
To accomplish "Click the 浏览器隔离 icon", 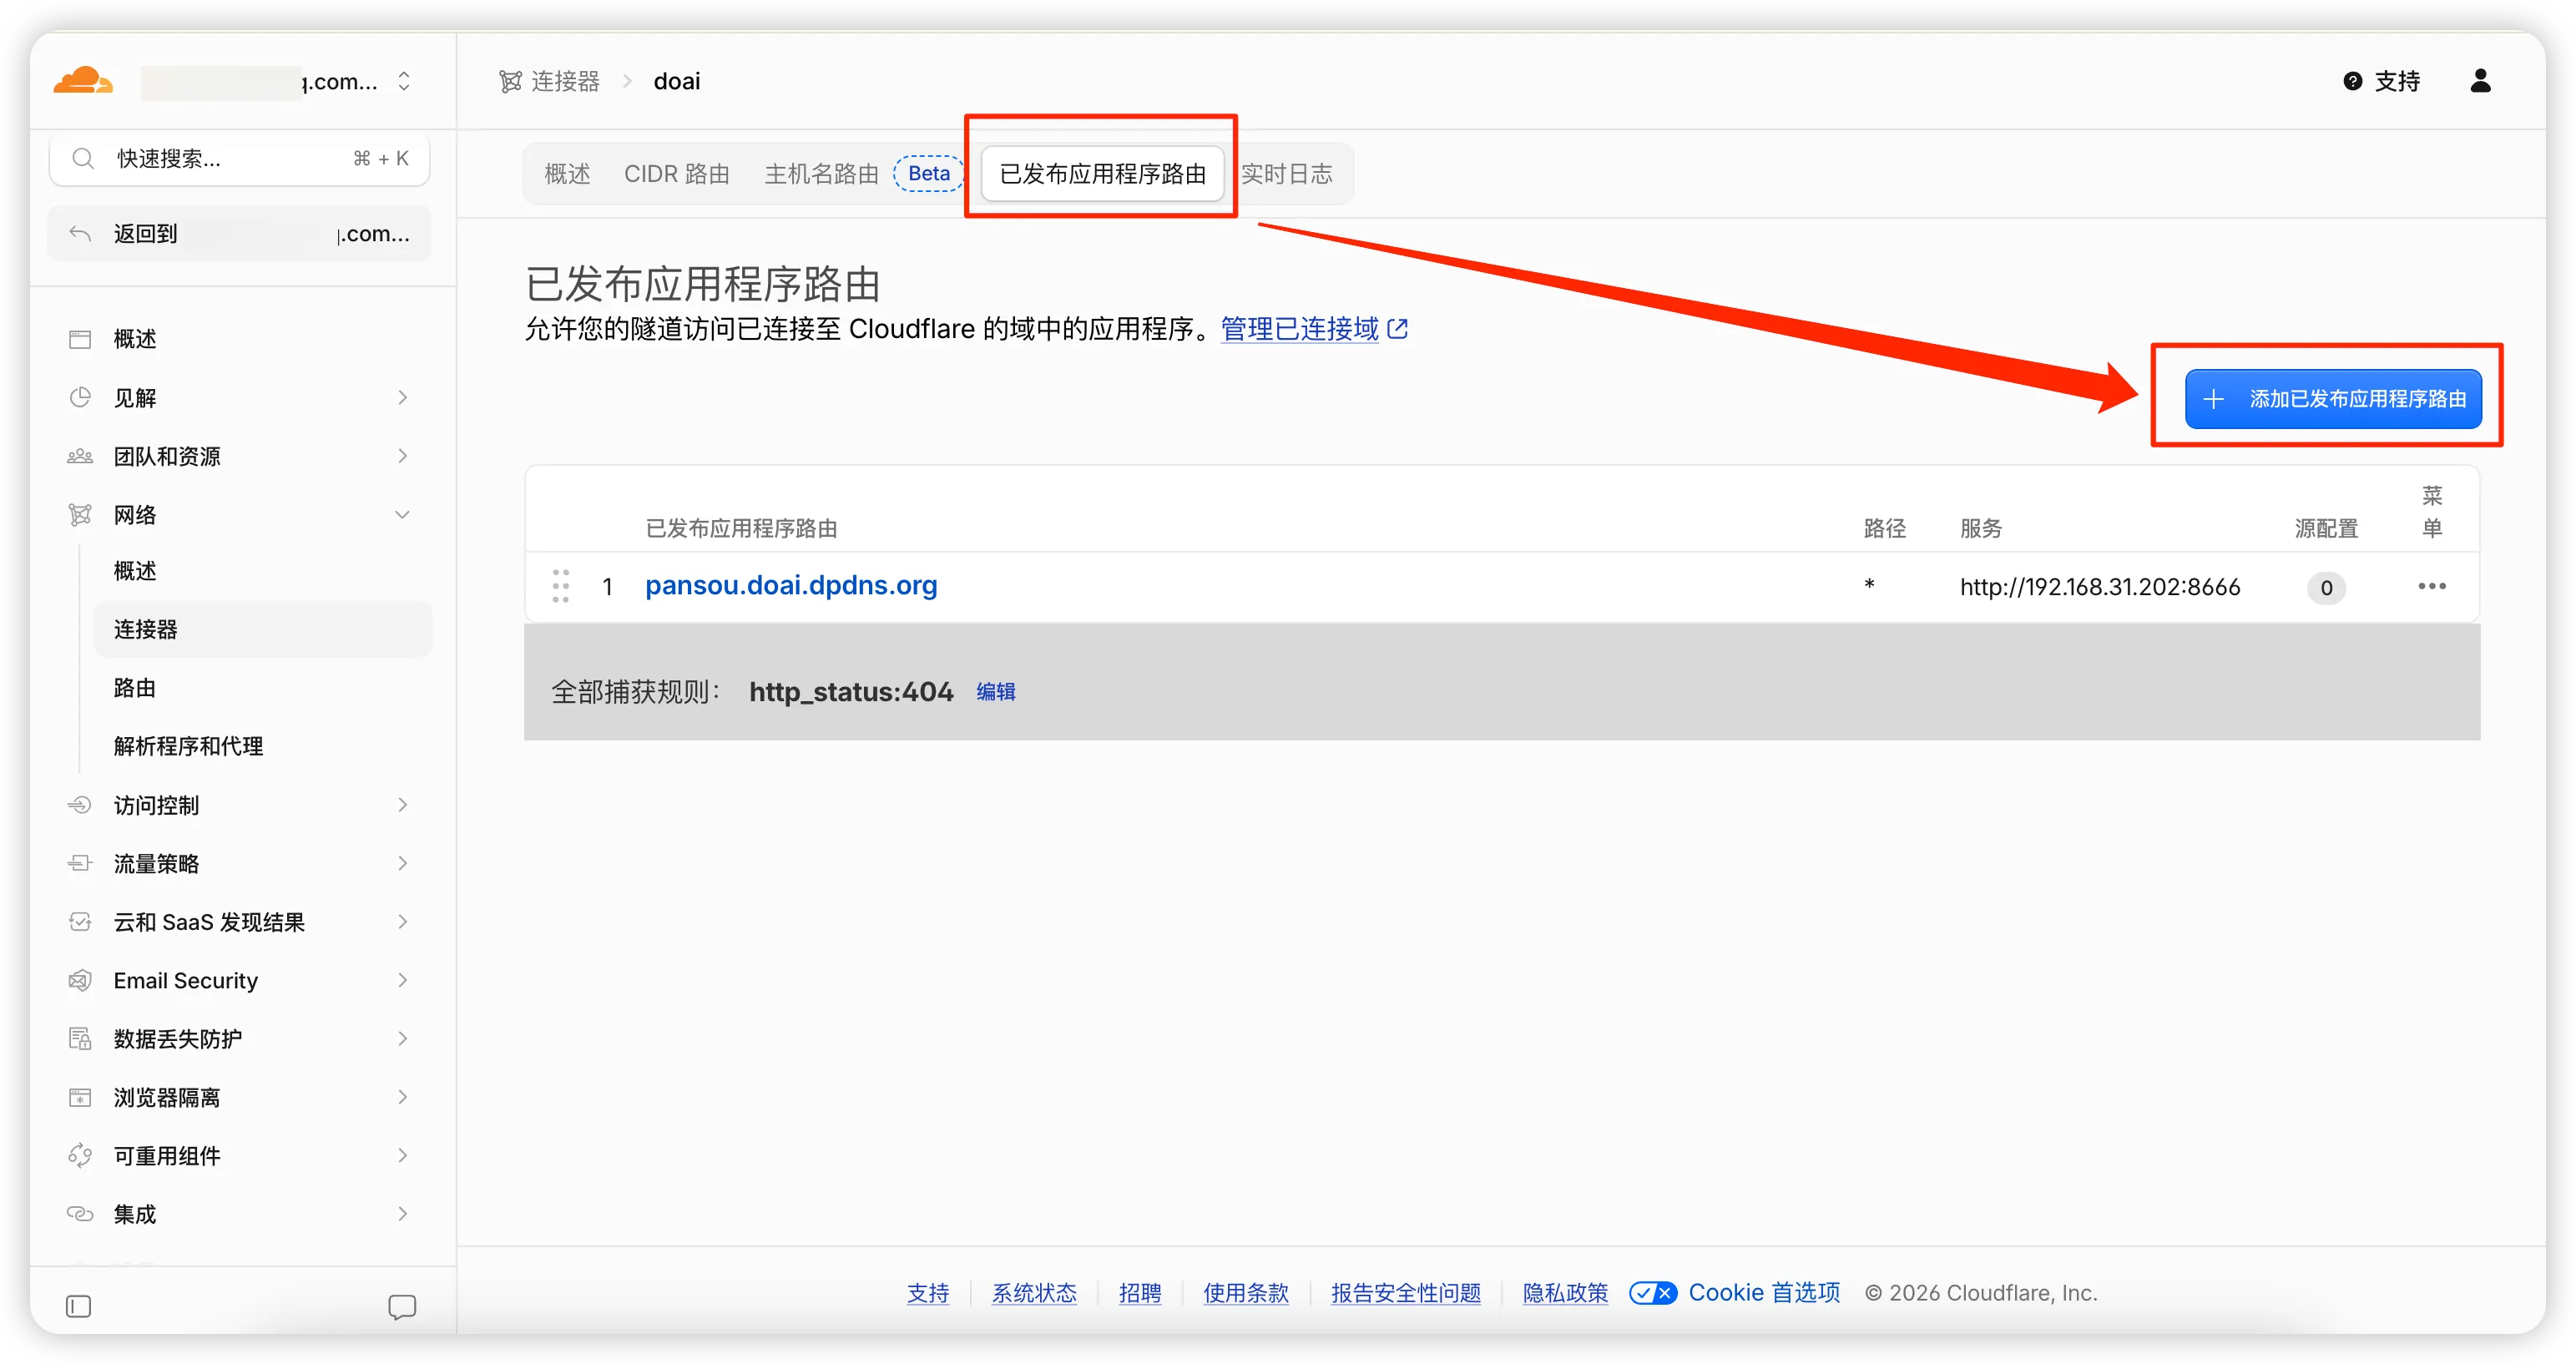I will point(80,1097).
